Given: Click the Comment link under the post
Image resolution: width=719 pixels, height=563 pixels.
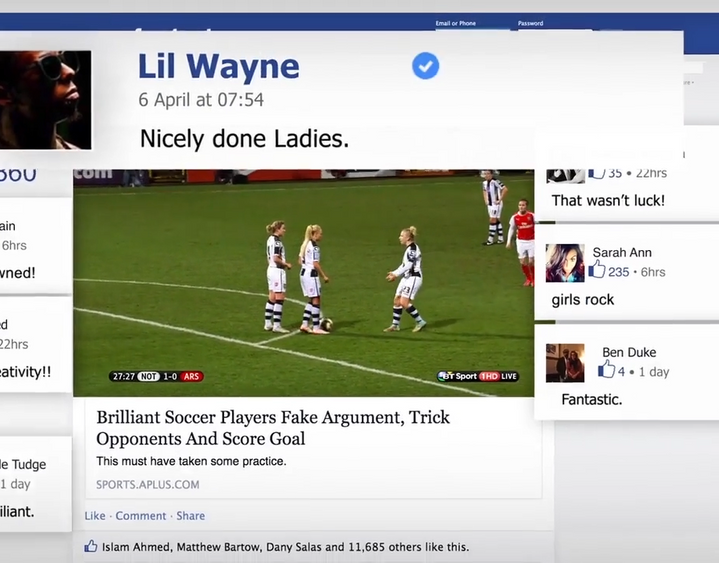Looking at the screenshot, I should coord(141,516).
